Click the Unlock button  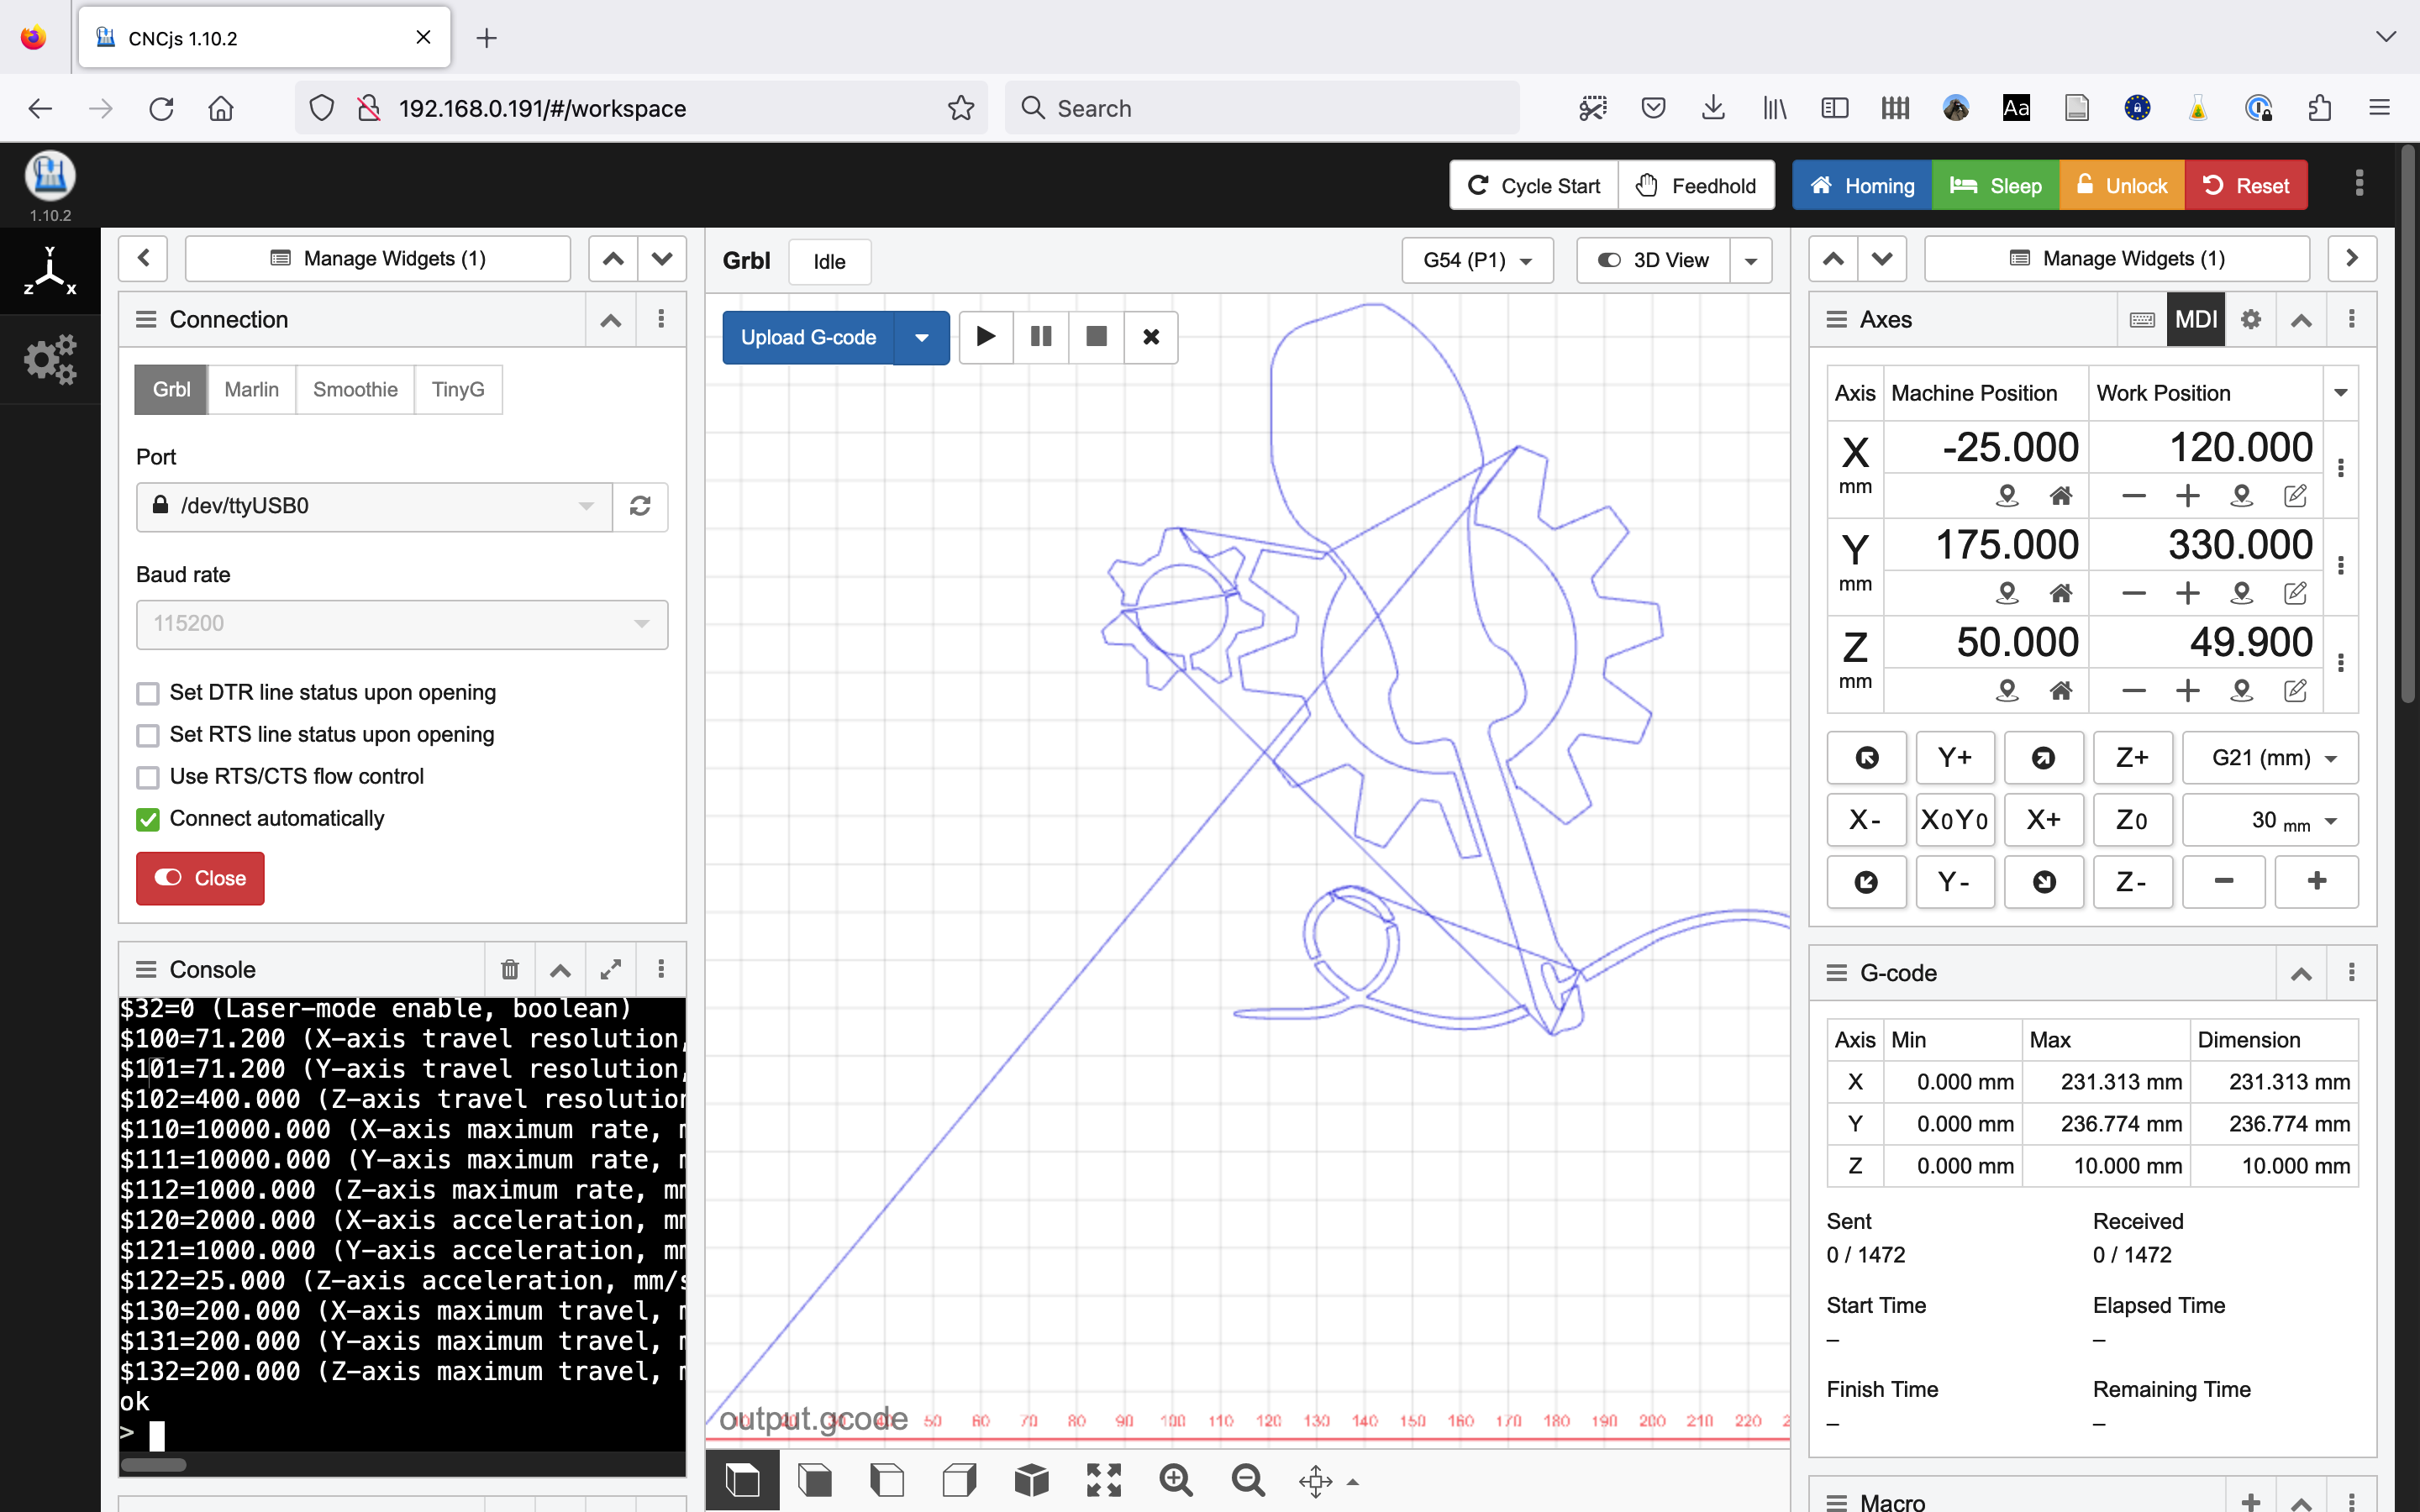2121,186
